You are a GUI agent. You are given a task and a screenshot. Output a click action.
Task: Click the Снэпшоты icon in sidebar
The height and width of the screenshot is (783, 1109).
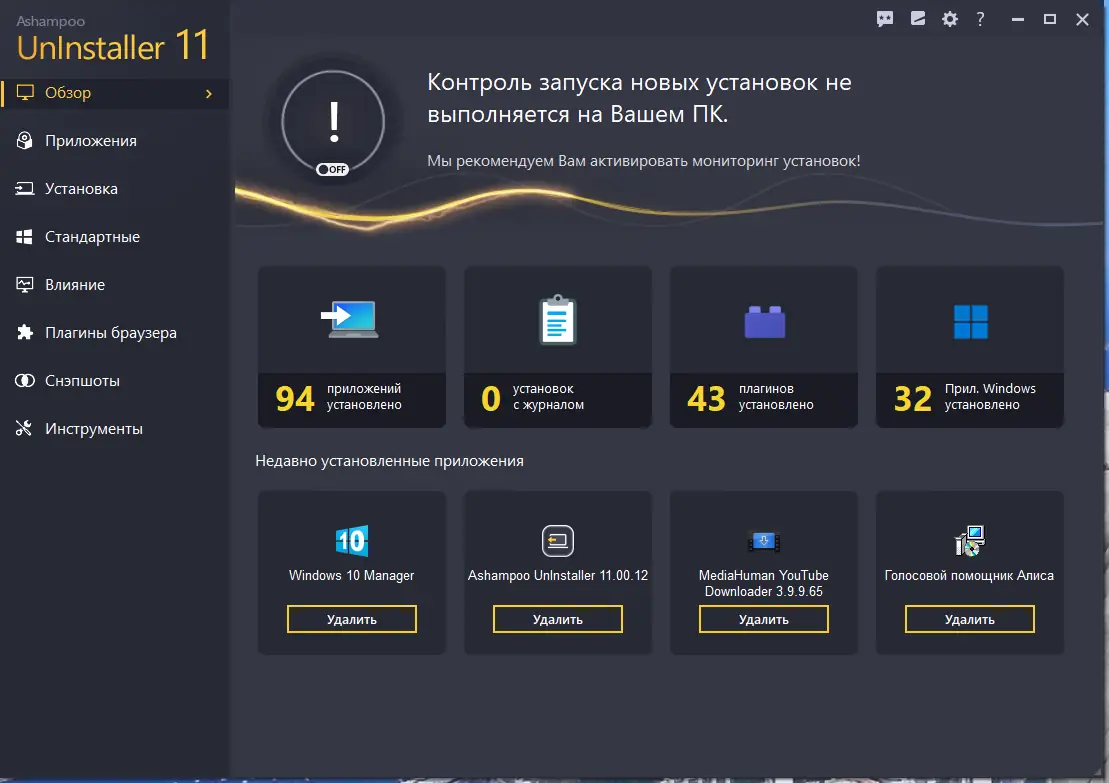pyautogui.click(x=25, y=381)
